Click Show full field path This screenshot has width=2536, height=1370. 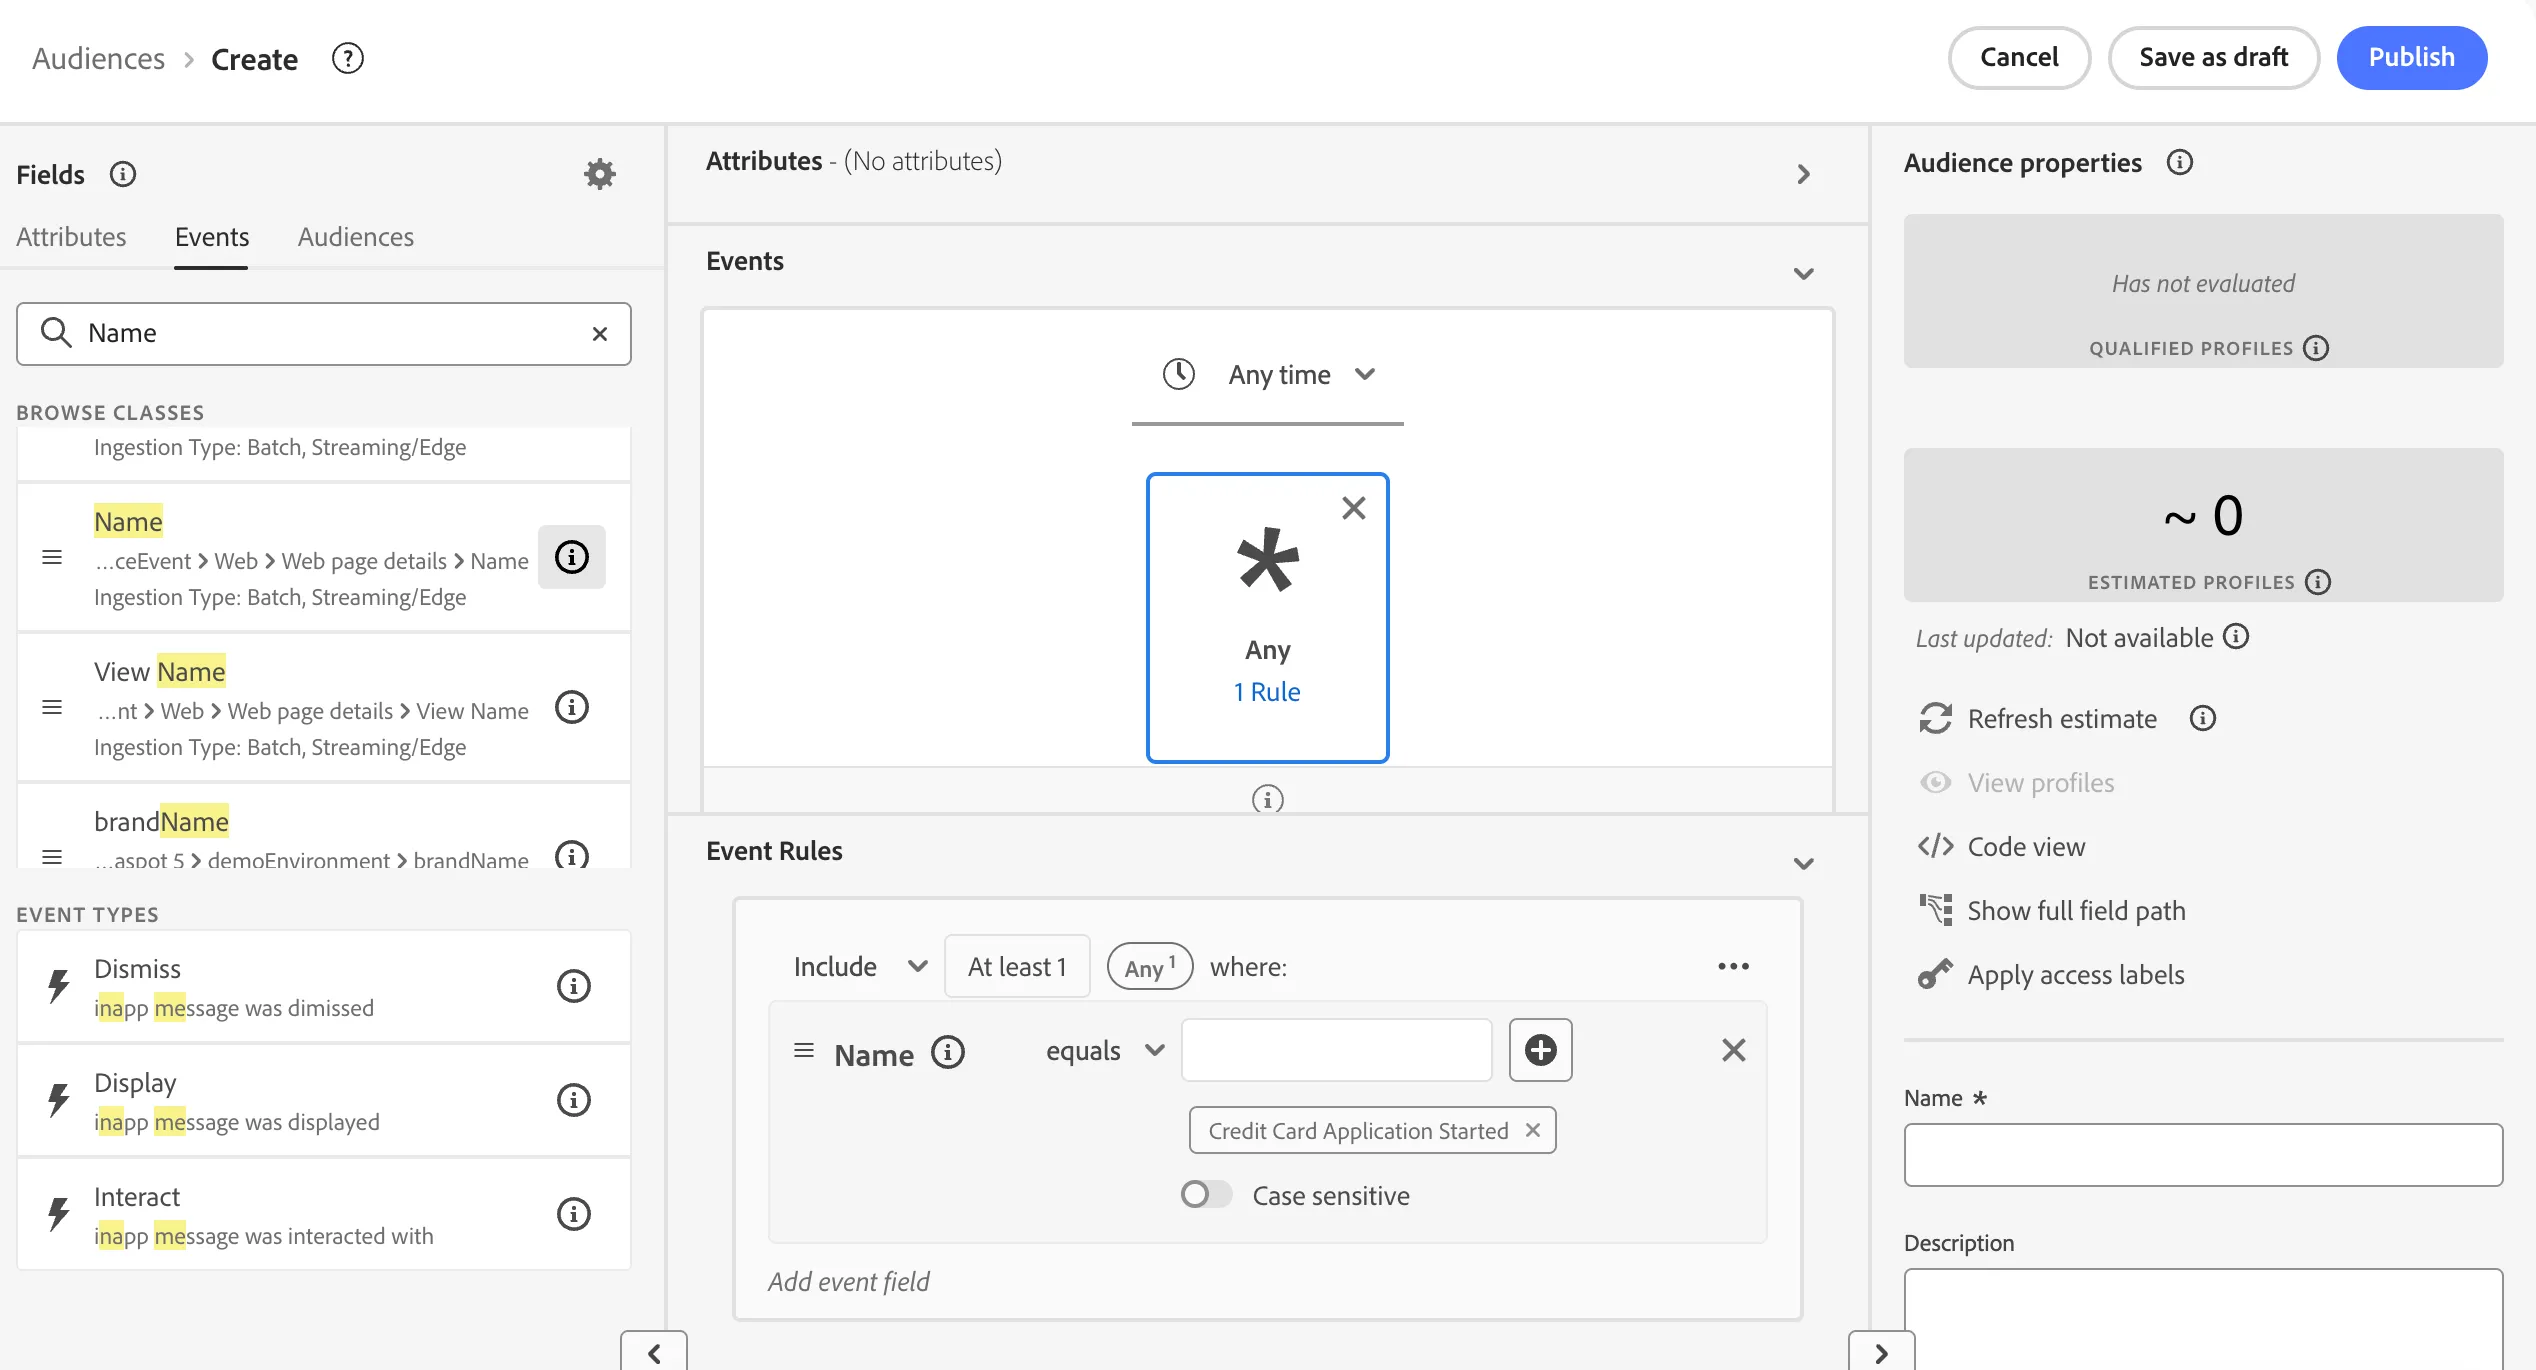[2051, 911]
